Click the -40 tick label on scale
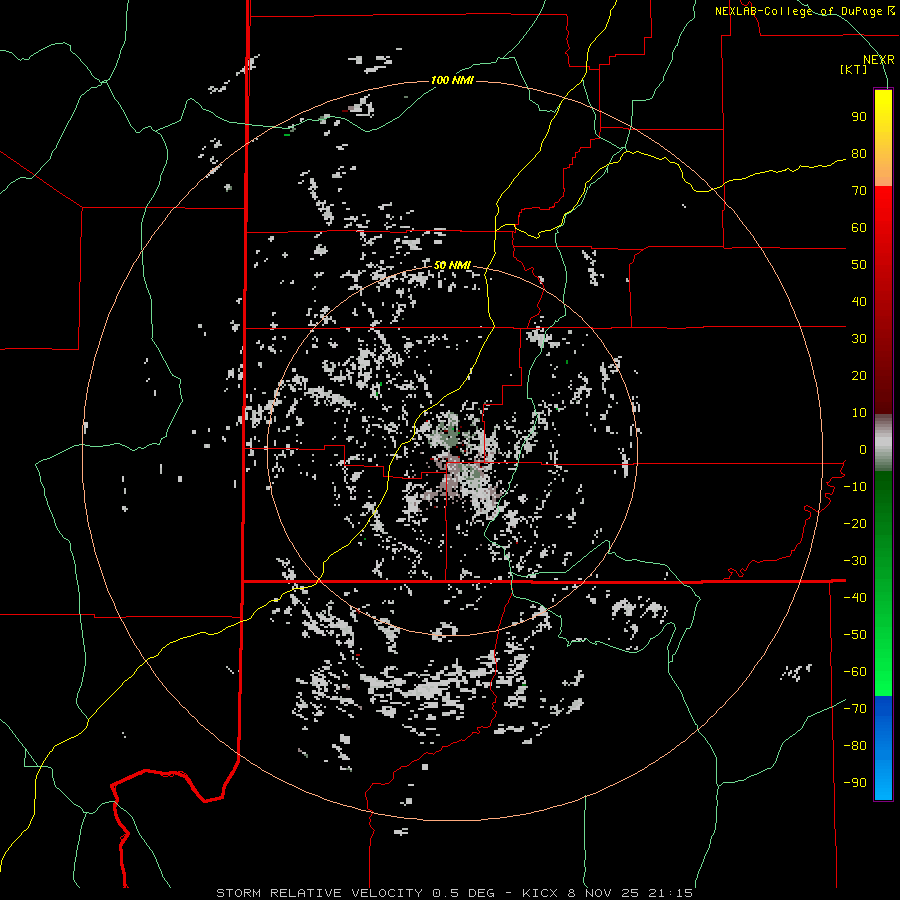 coord(855,598)
